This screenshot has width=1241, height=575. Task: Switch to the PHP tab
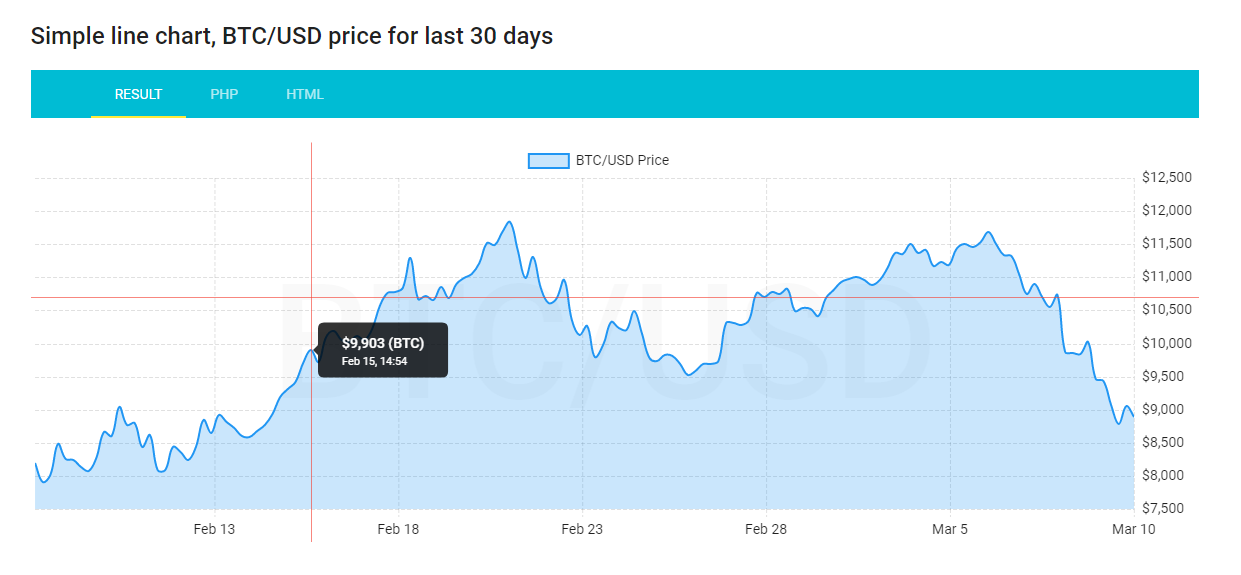224,94
